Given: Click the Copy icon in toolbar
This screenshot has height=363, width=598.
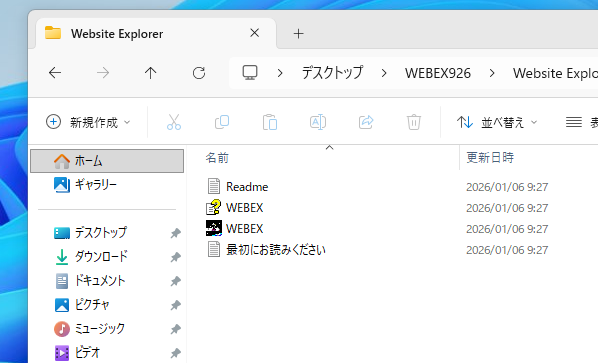Looking at the screenshot, I should coord(222,122).
